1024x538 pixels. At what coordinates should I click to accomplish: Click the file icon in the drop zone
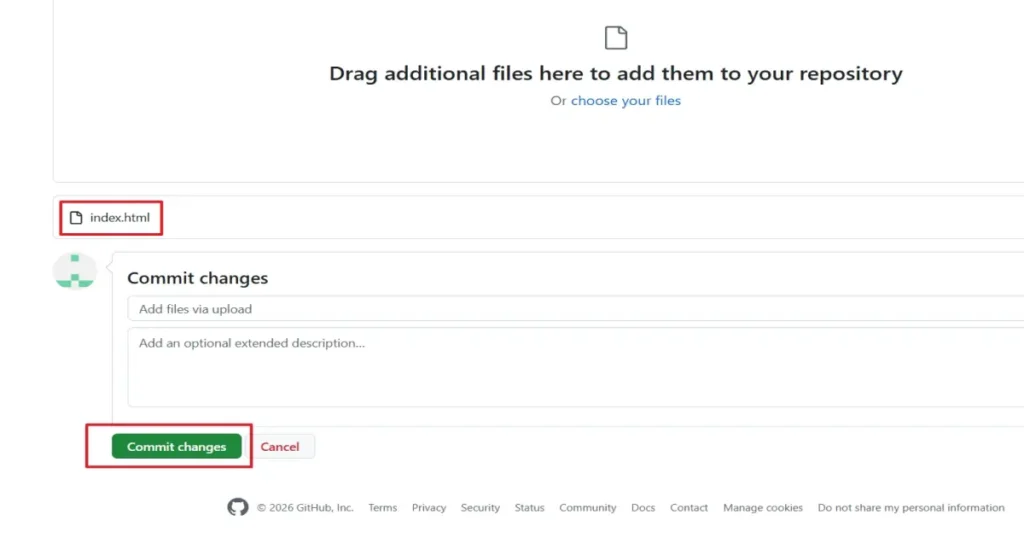(616, 38)
